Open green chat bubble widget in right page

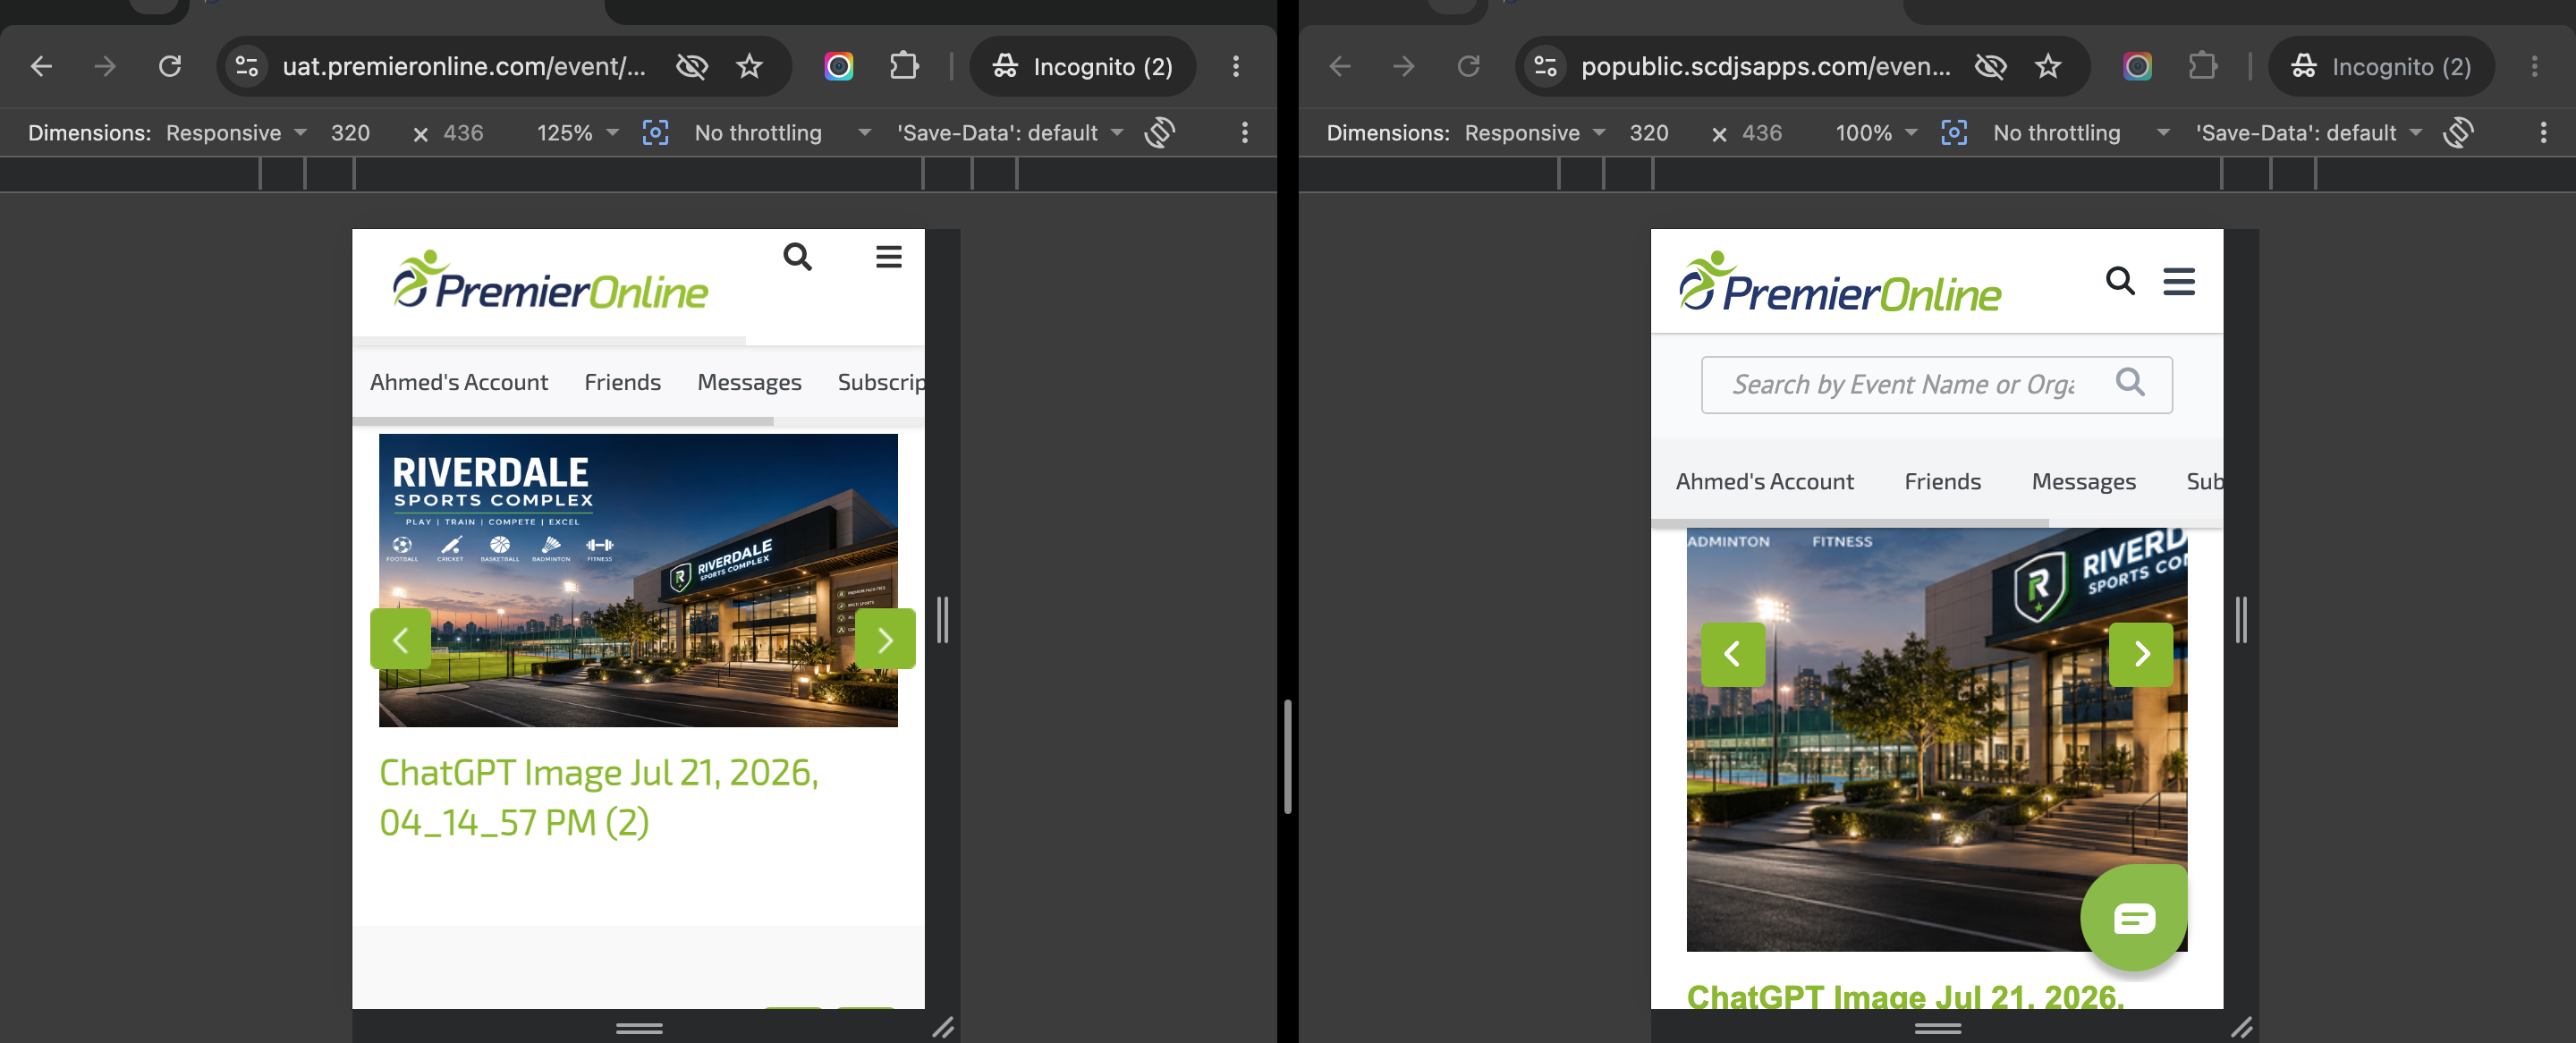(x=2134, y=918)
